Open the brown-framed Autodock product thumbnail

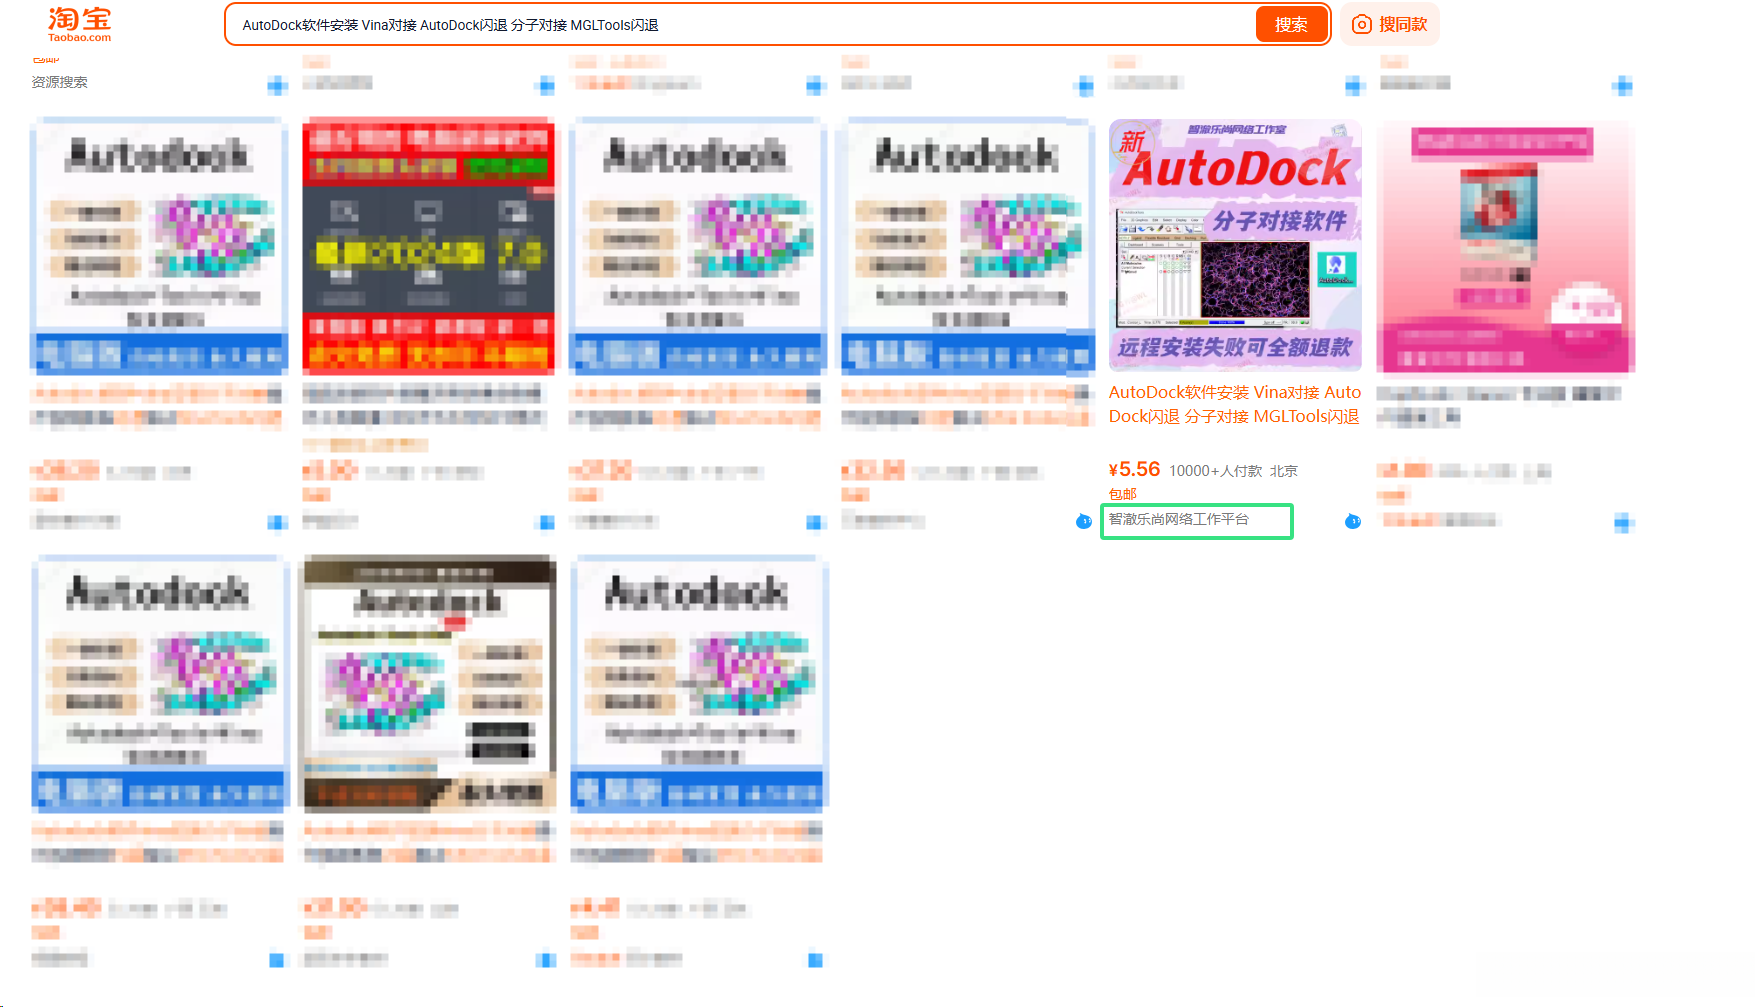pos(429,683)
